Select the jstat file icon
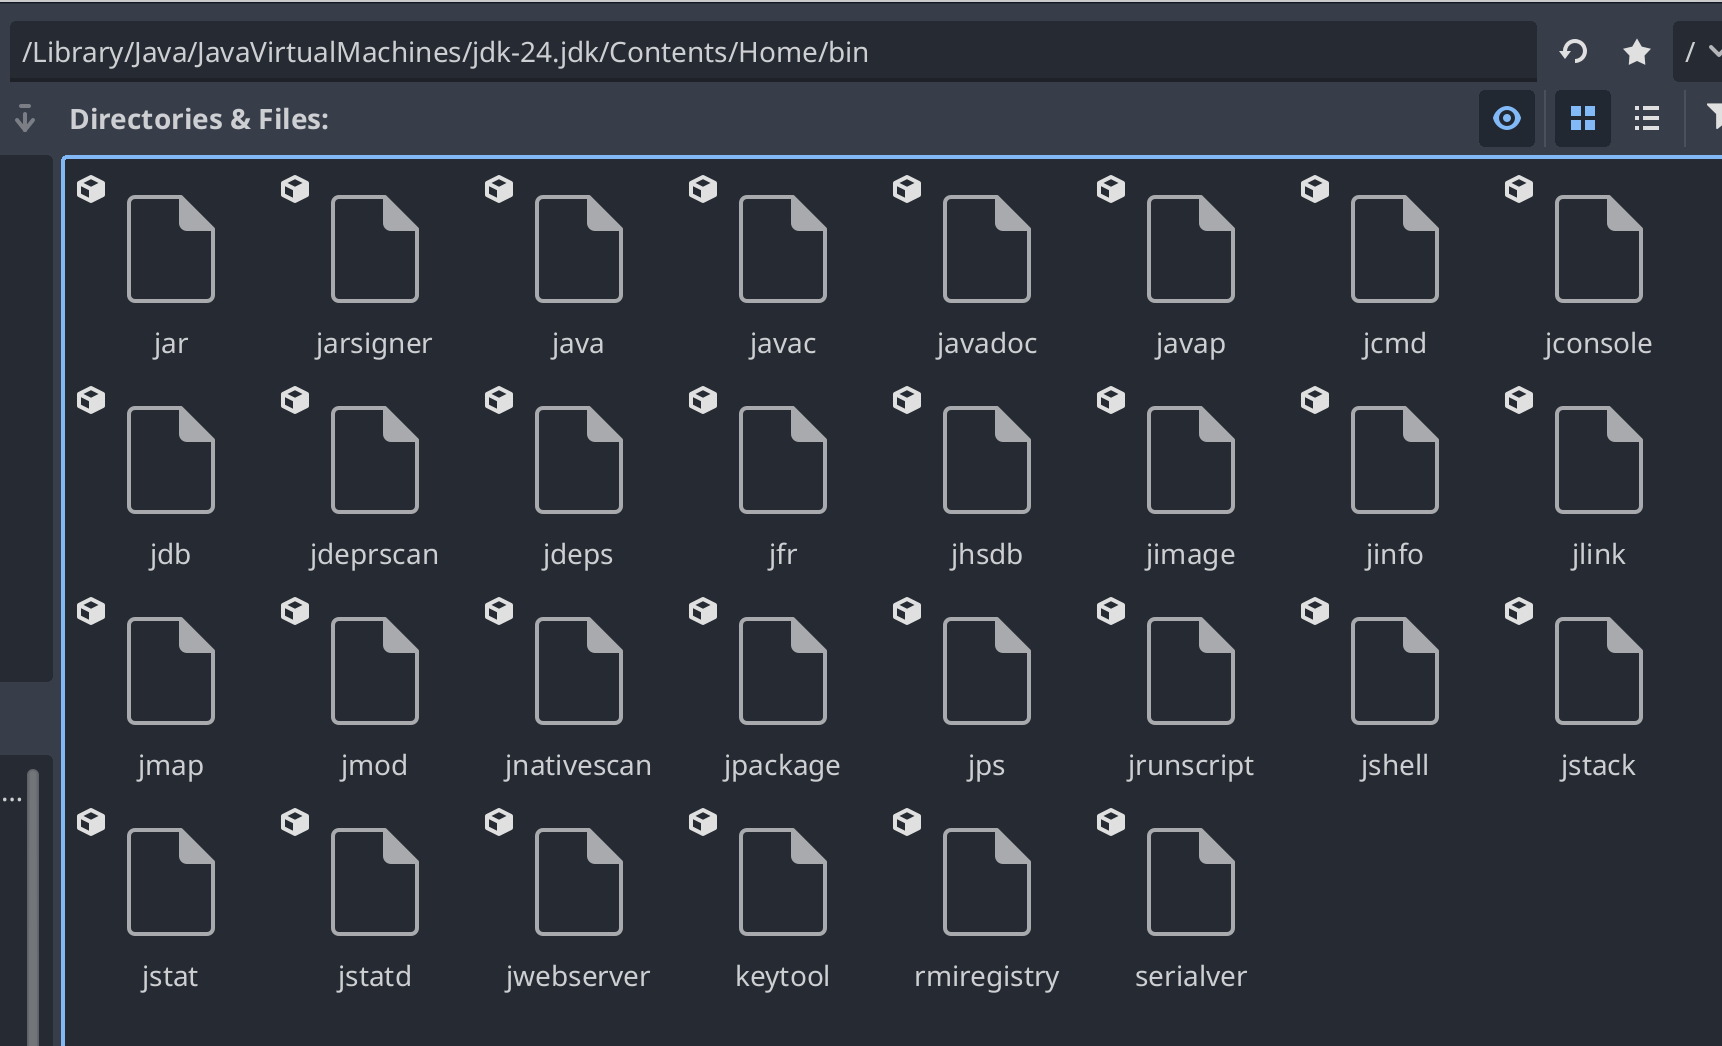1722x1046 pixels. click(x=171, y=882)
